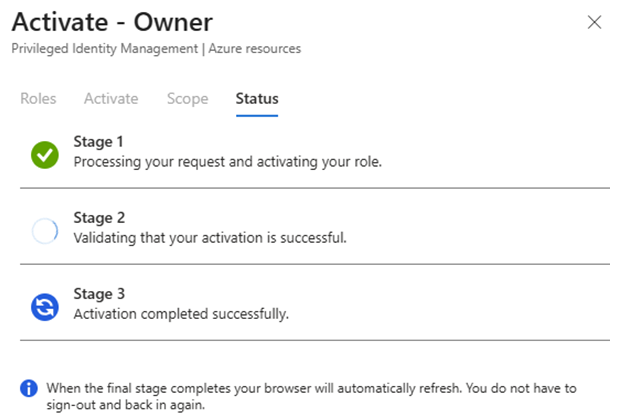
Task: Click the 'Azure resources' subtitle text
Action: (254, 48)
